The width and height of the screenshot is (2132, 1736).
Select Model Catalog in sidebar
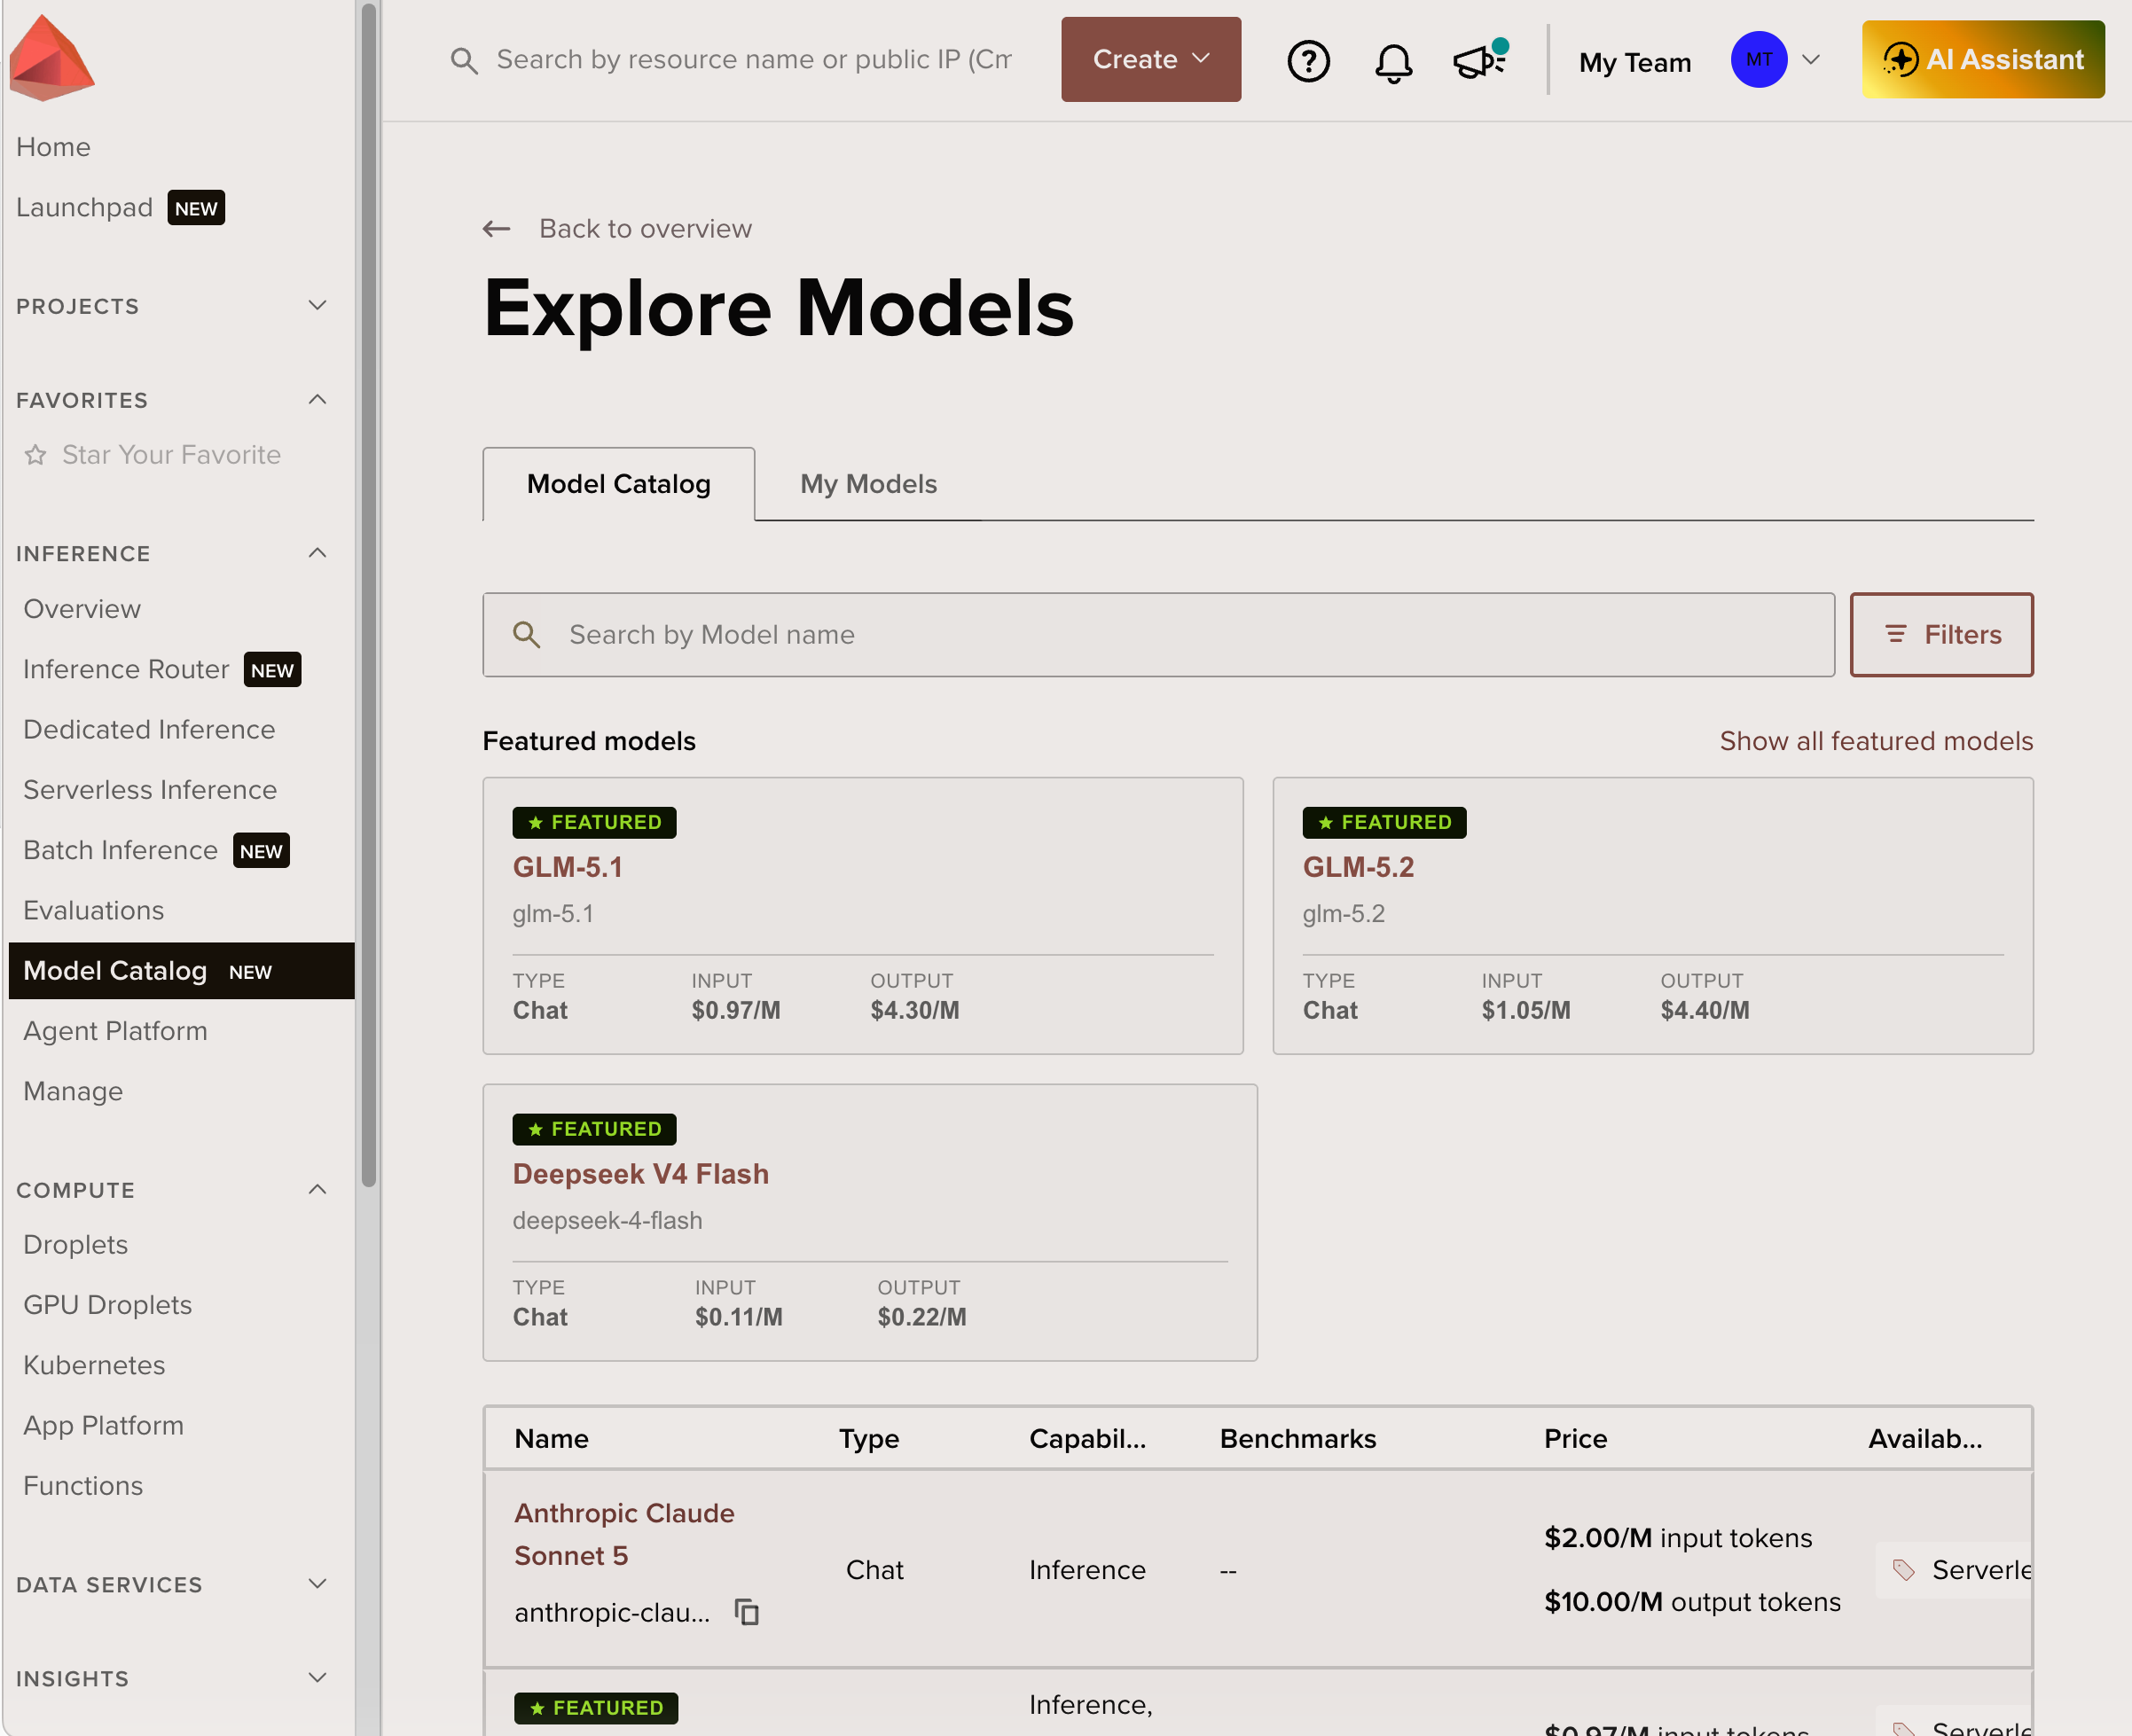tap(181, 971)
